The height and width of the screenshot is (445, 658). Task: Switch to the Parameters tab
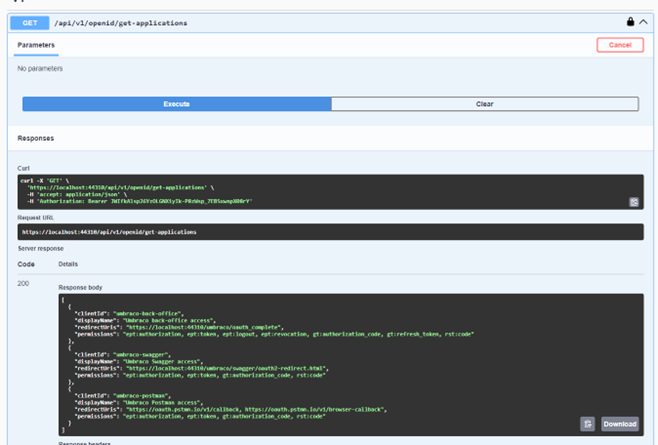click(36, 45)
